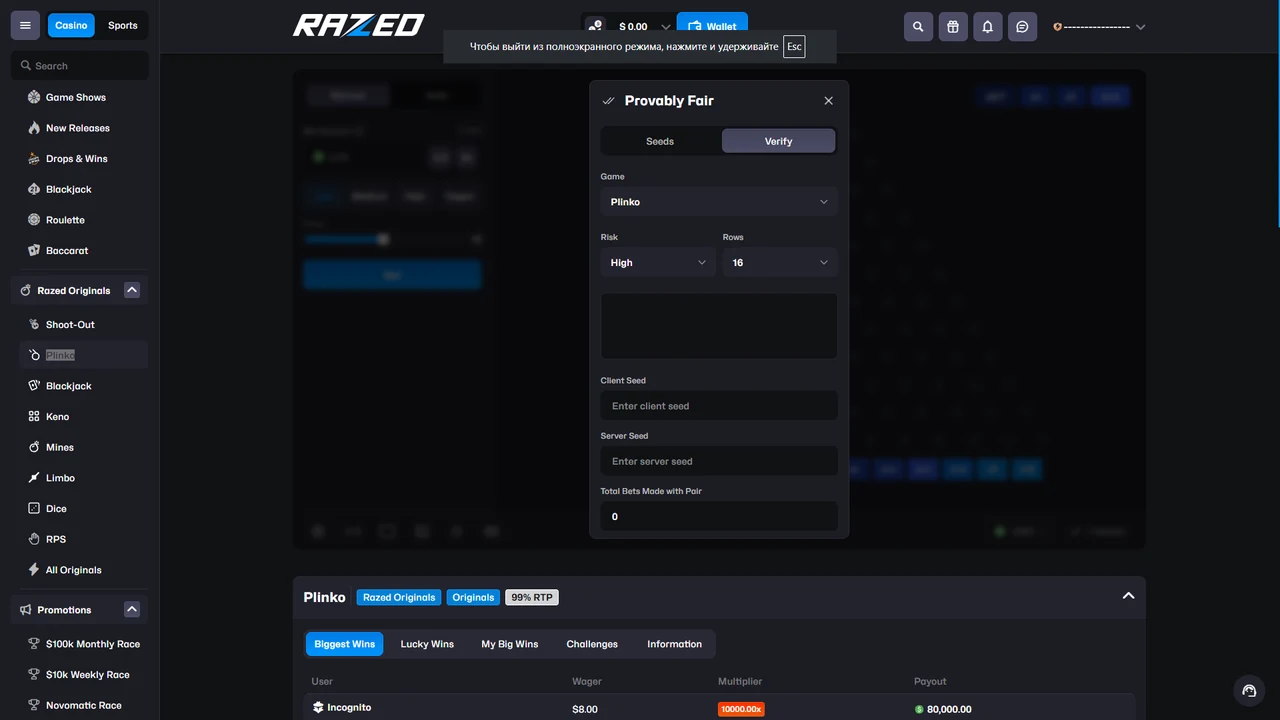Click the support headset icon

[1249, 690]
